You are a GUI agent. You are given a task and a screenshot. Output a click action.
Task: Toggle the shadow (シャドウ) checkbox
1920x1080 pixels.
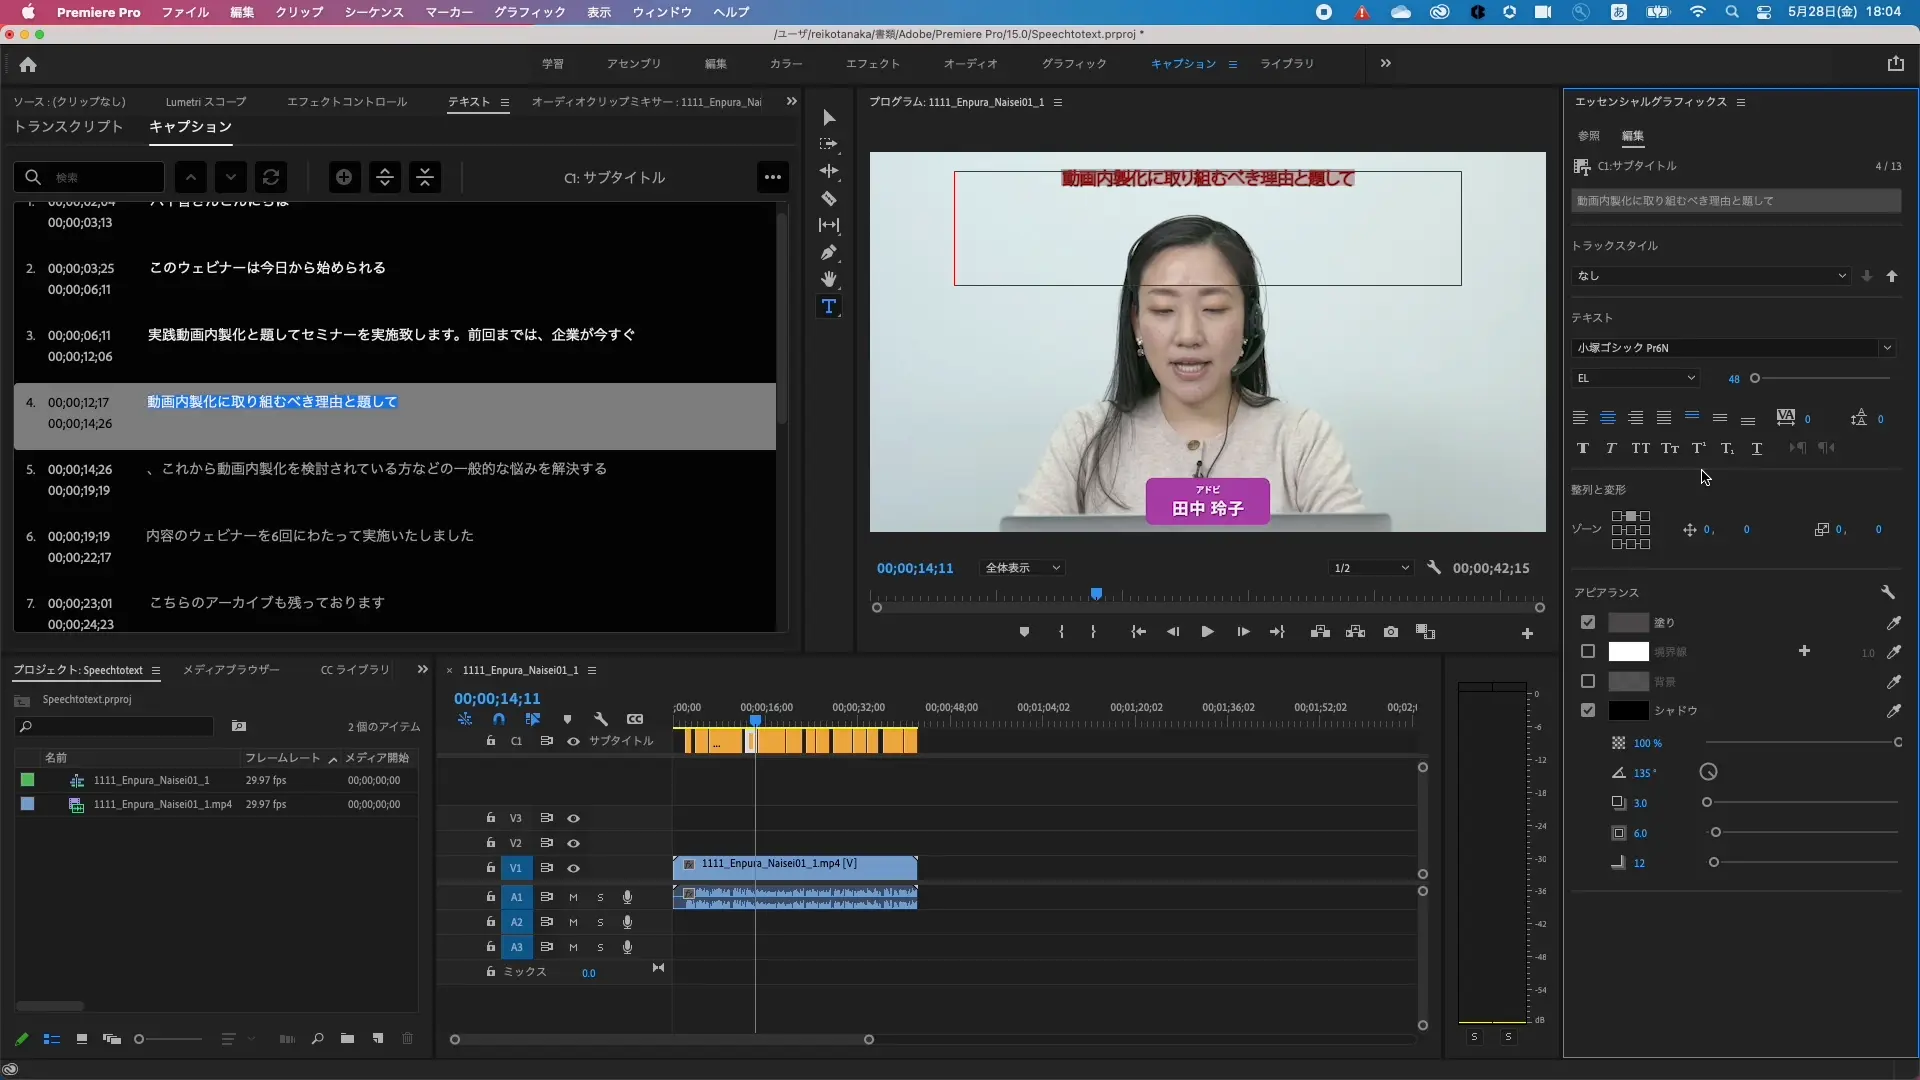click(1588, 710)
